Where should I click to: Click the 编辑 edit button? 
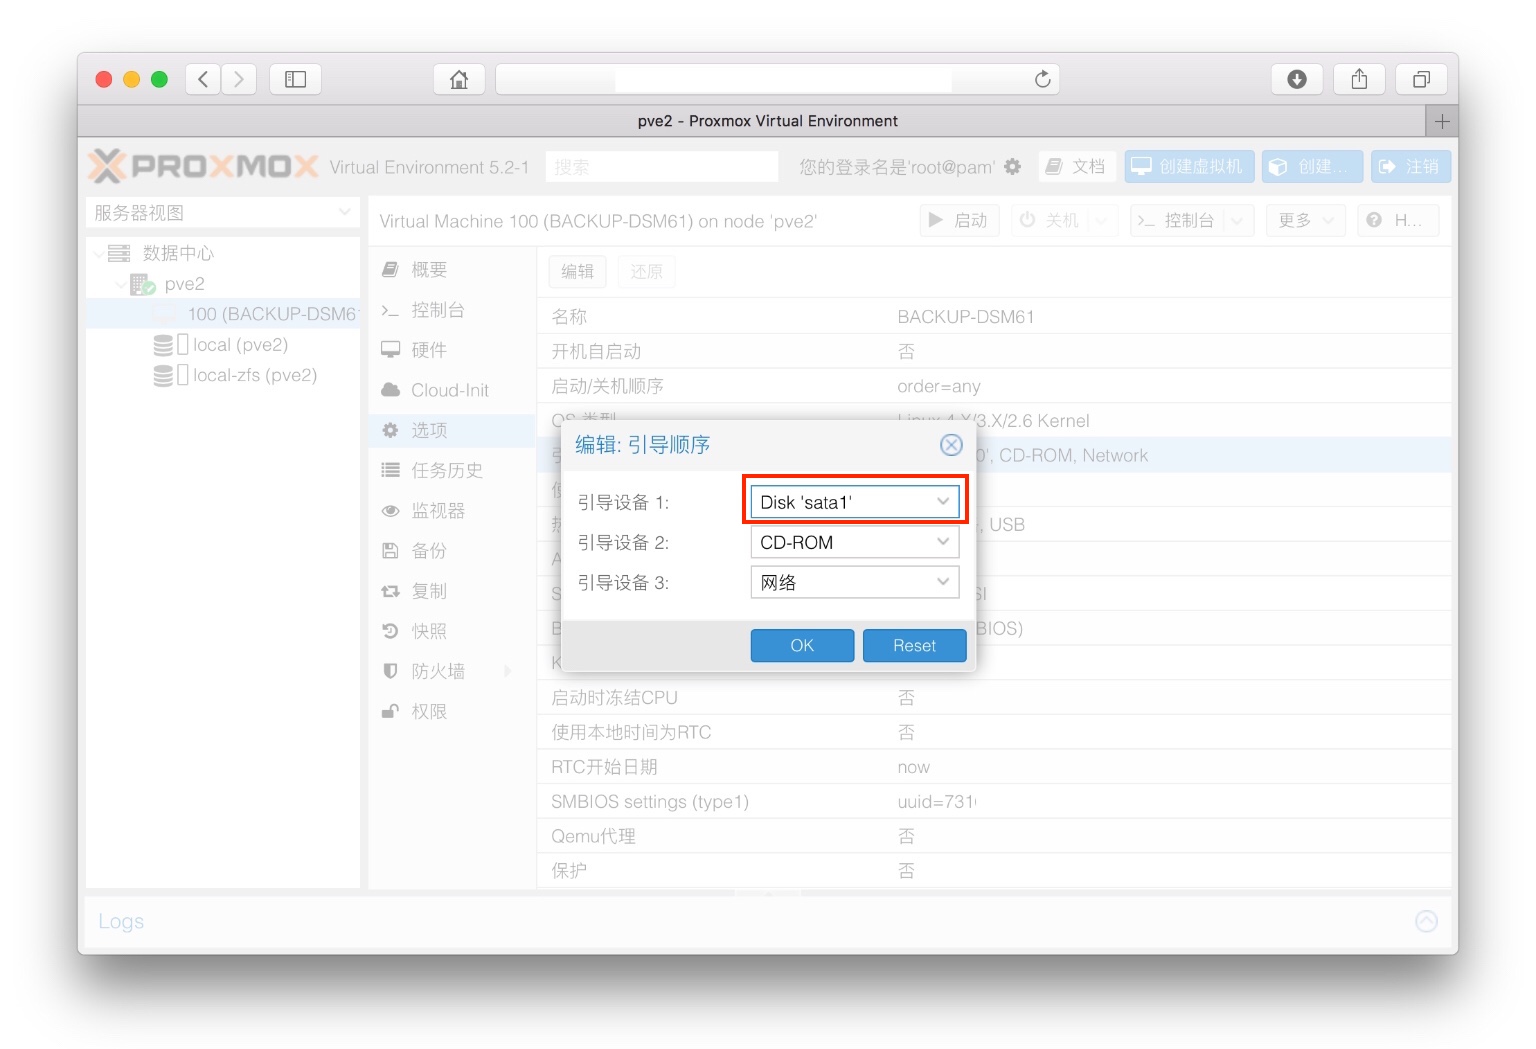pos(577,271)
